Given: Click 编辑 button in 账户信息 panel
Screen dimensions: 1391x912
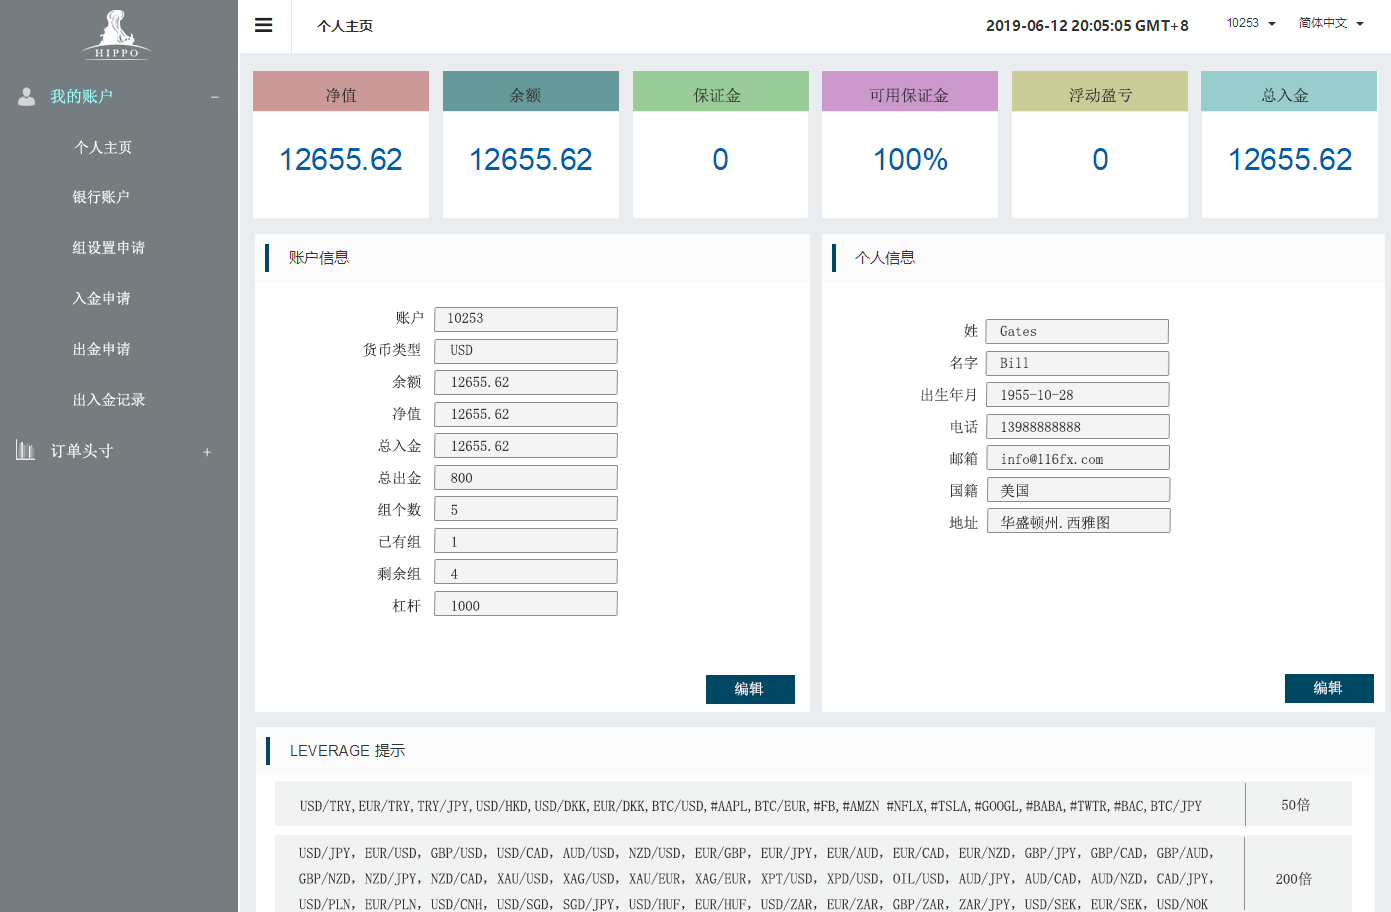Looking at the screenshot, I should click(749, 689).
